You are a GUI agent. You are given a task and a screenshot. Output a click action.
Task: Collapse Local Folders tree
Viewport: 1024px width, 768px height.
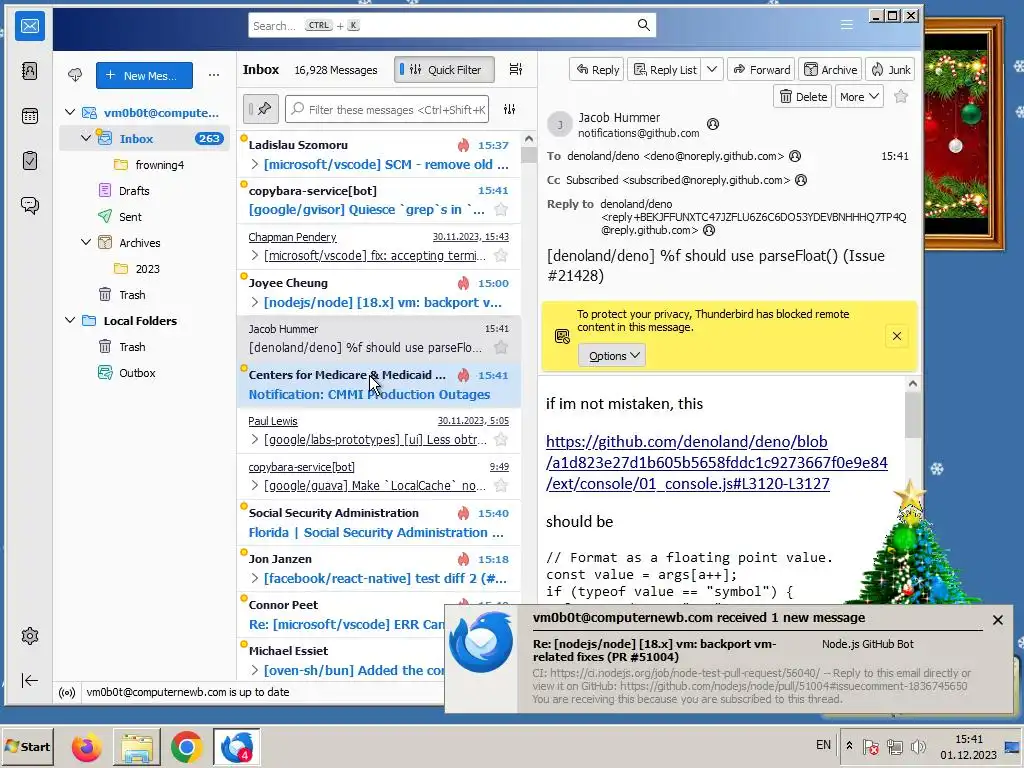click(x=70, y=321)
